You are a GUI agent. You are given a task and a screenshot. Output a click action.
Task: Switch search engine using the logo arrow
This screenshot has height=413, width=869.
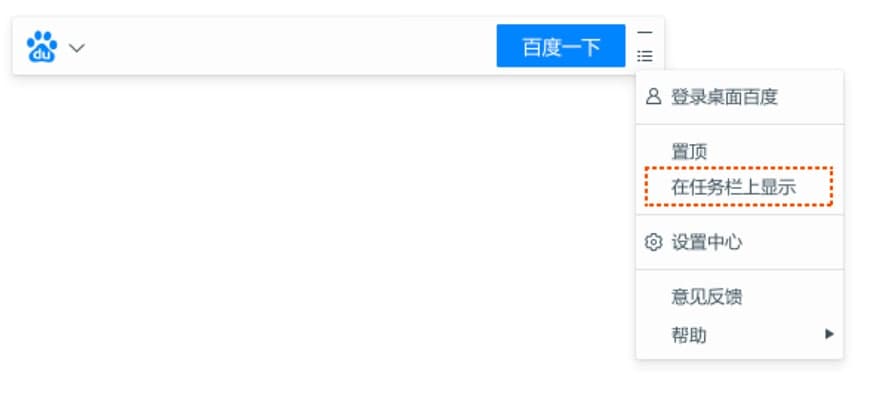tap(76, 47)
